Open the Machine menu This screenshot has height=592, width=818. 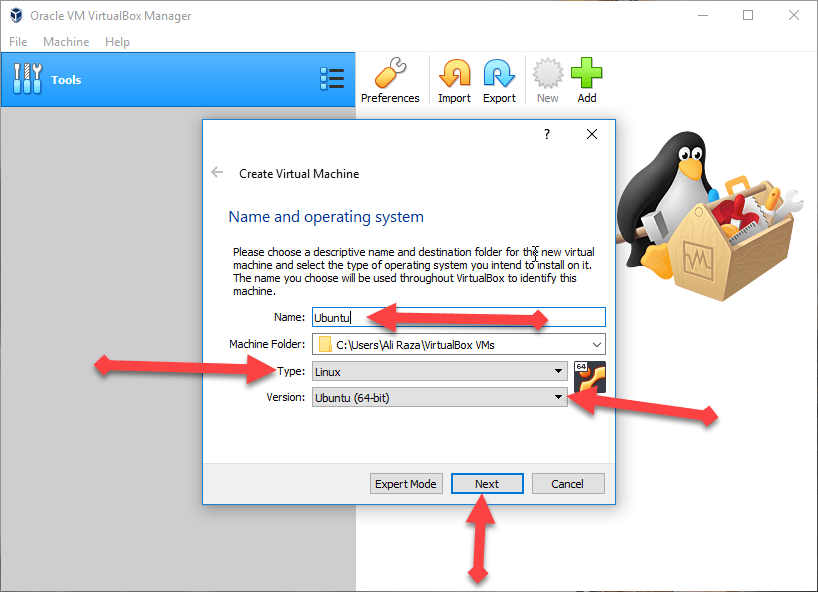pos(66,42)
